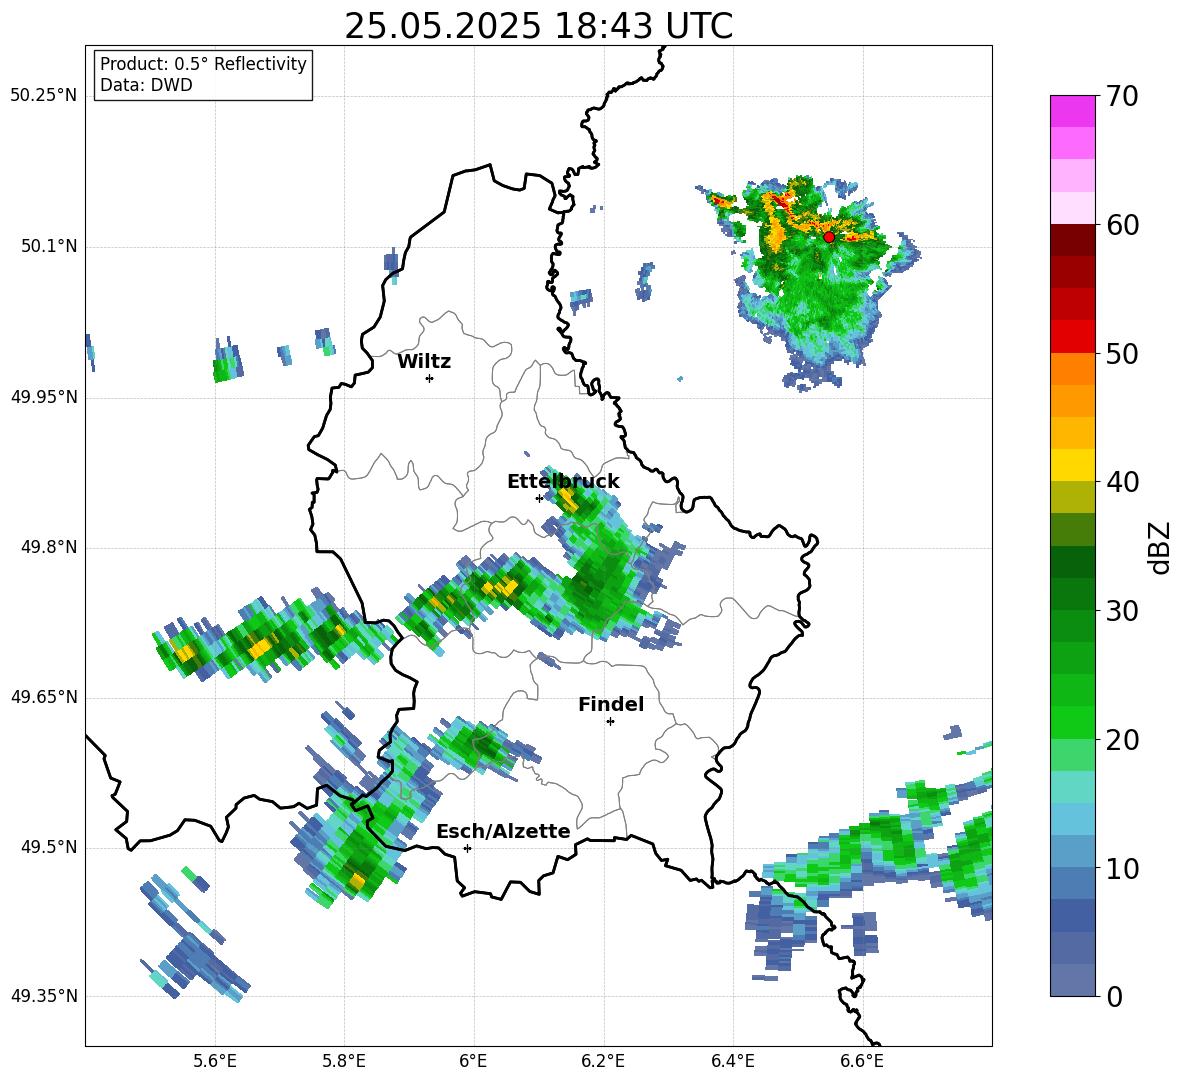Image resolution: width=1184 pixels, height=1081 pixels.
Task: Click the 6.4°E longitude label
Action: point(732,1061)
